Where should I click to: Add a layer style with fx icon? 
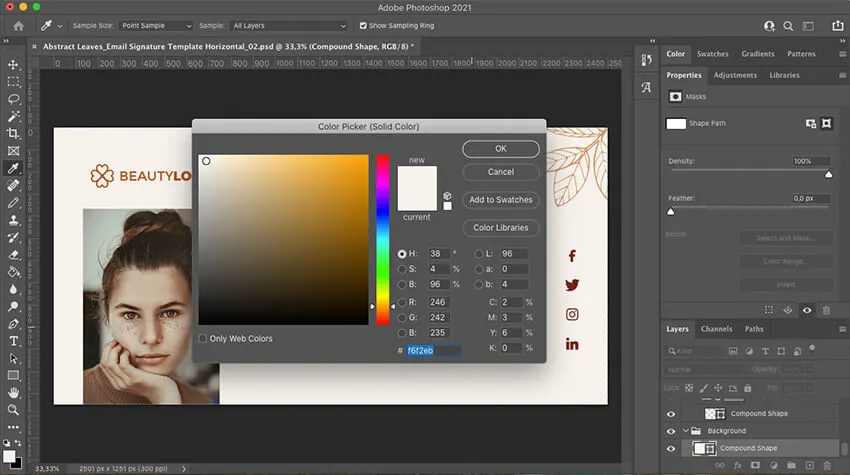tap(738, 465)
